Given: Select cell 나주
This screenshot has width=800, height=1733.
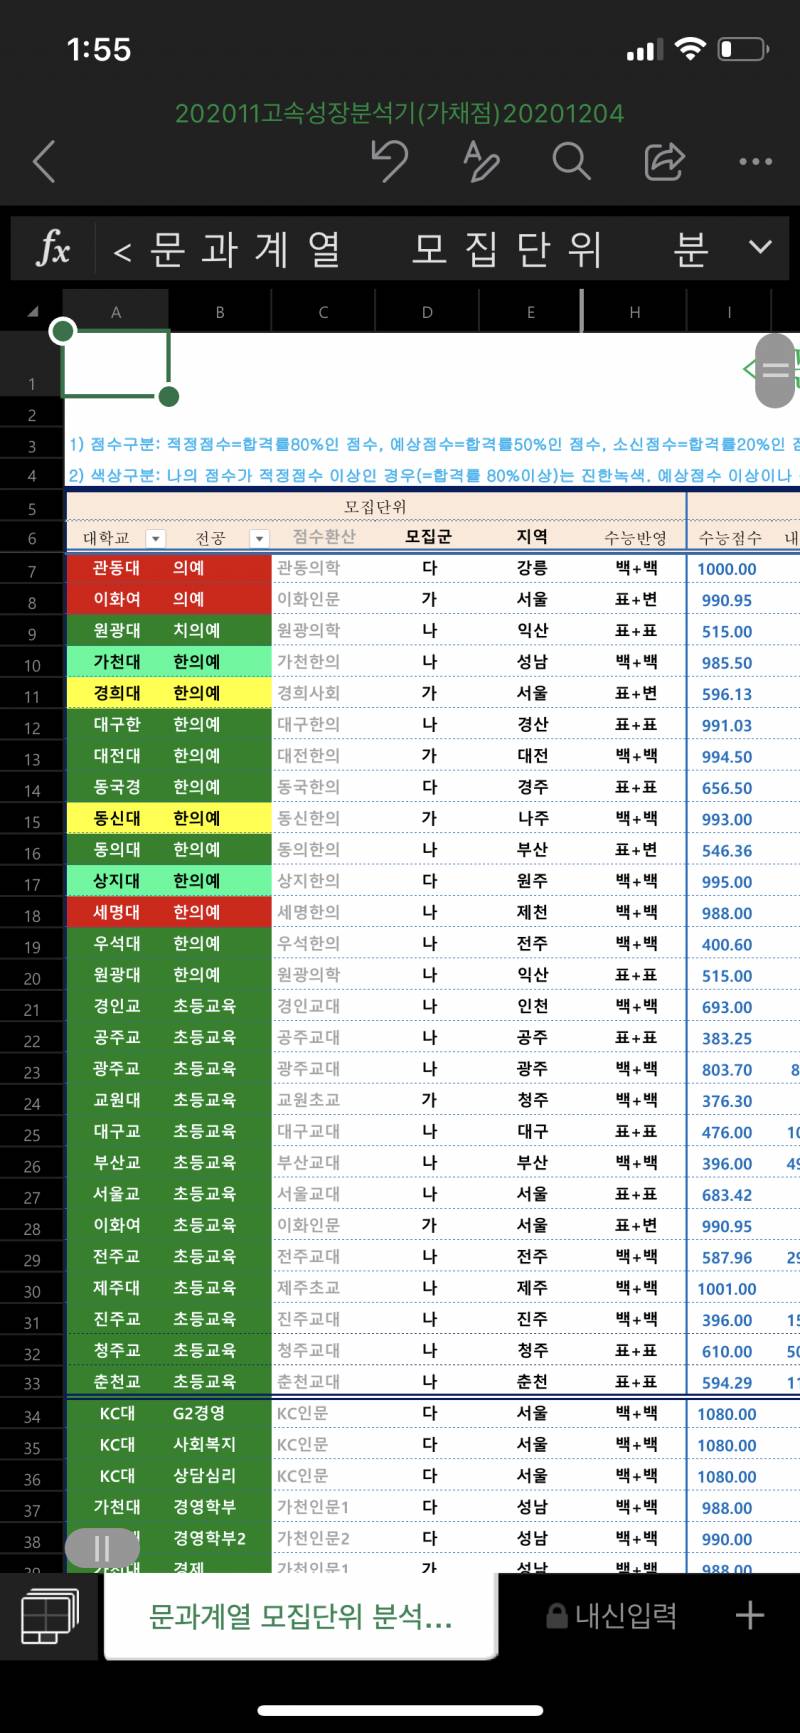Looking at the screenshot, I should [x=532, y=818].
